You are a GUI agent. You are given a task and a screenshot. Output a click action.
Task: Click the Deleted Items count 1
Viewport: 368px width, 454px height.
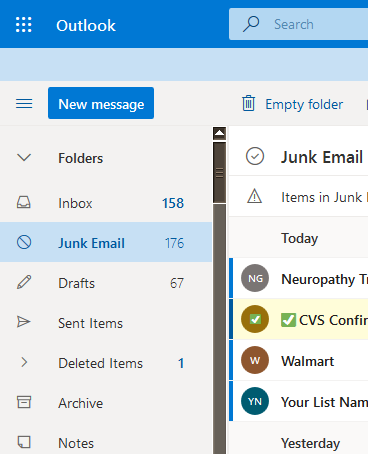181,363
